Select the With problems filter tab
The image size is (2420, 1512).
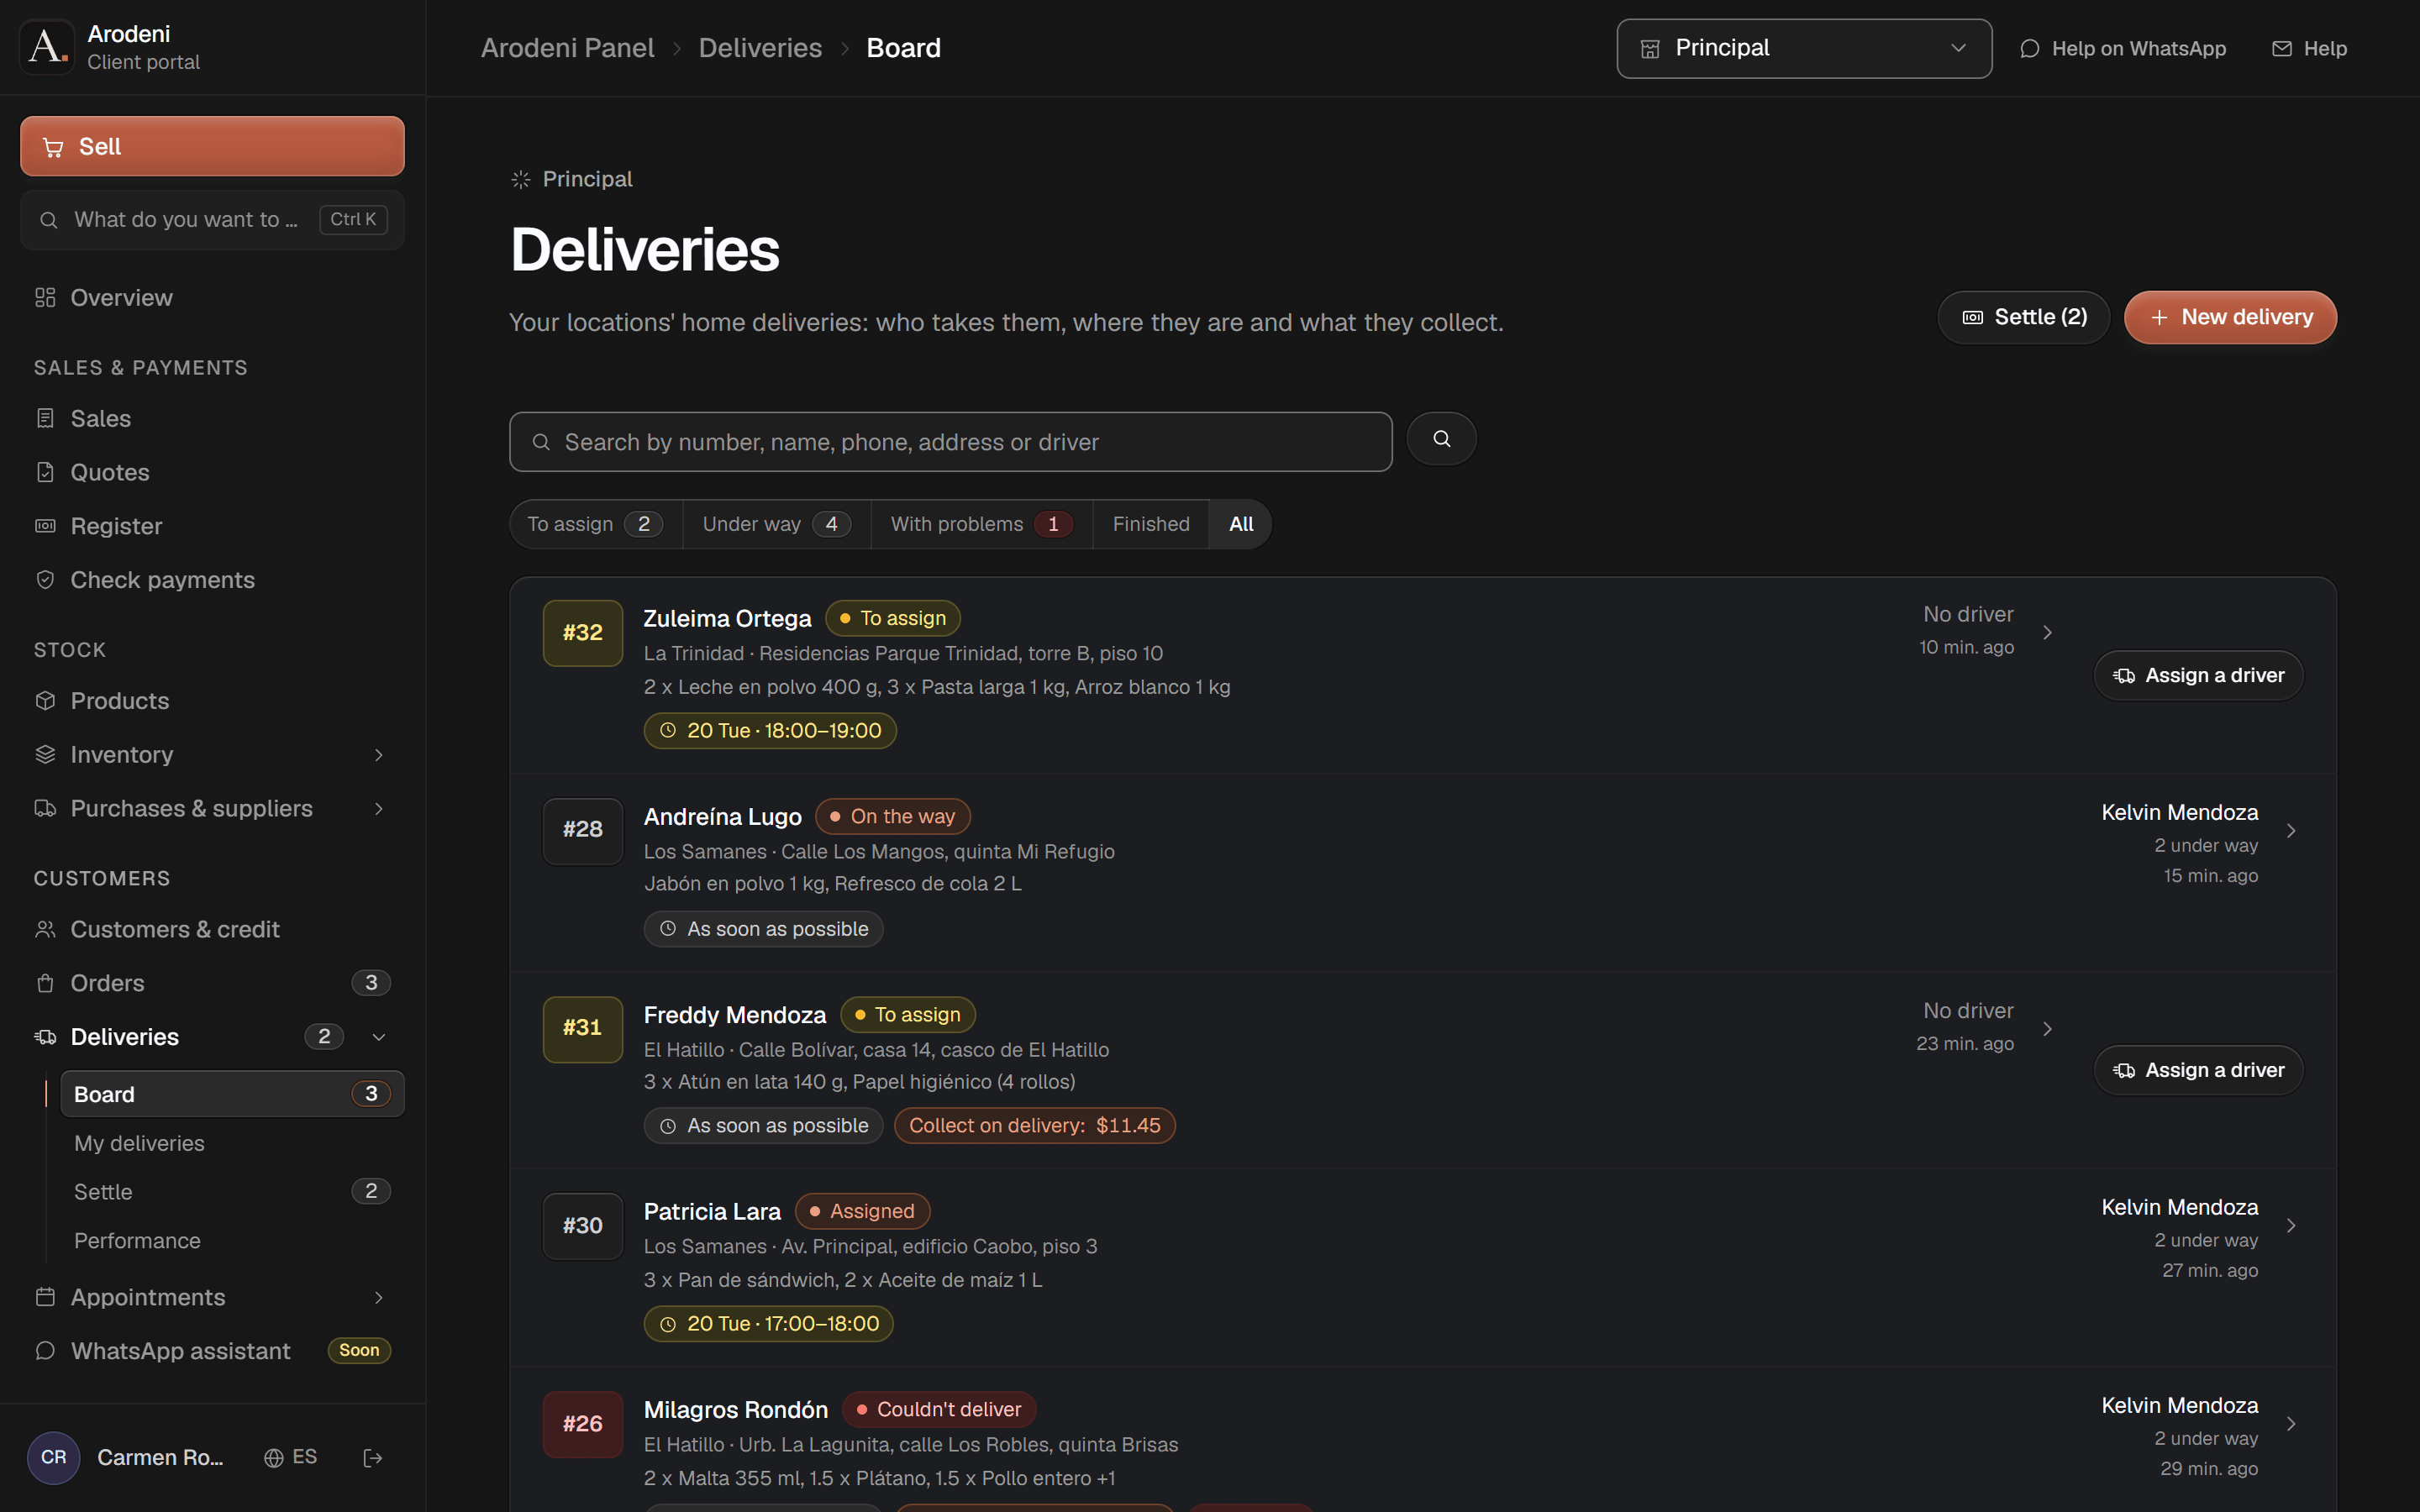[982, 524]
